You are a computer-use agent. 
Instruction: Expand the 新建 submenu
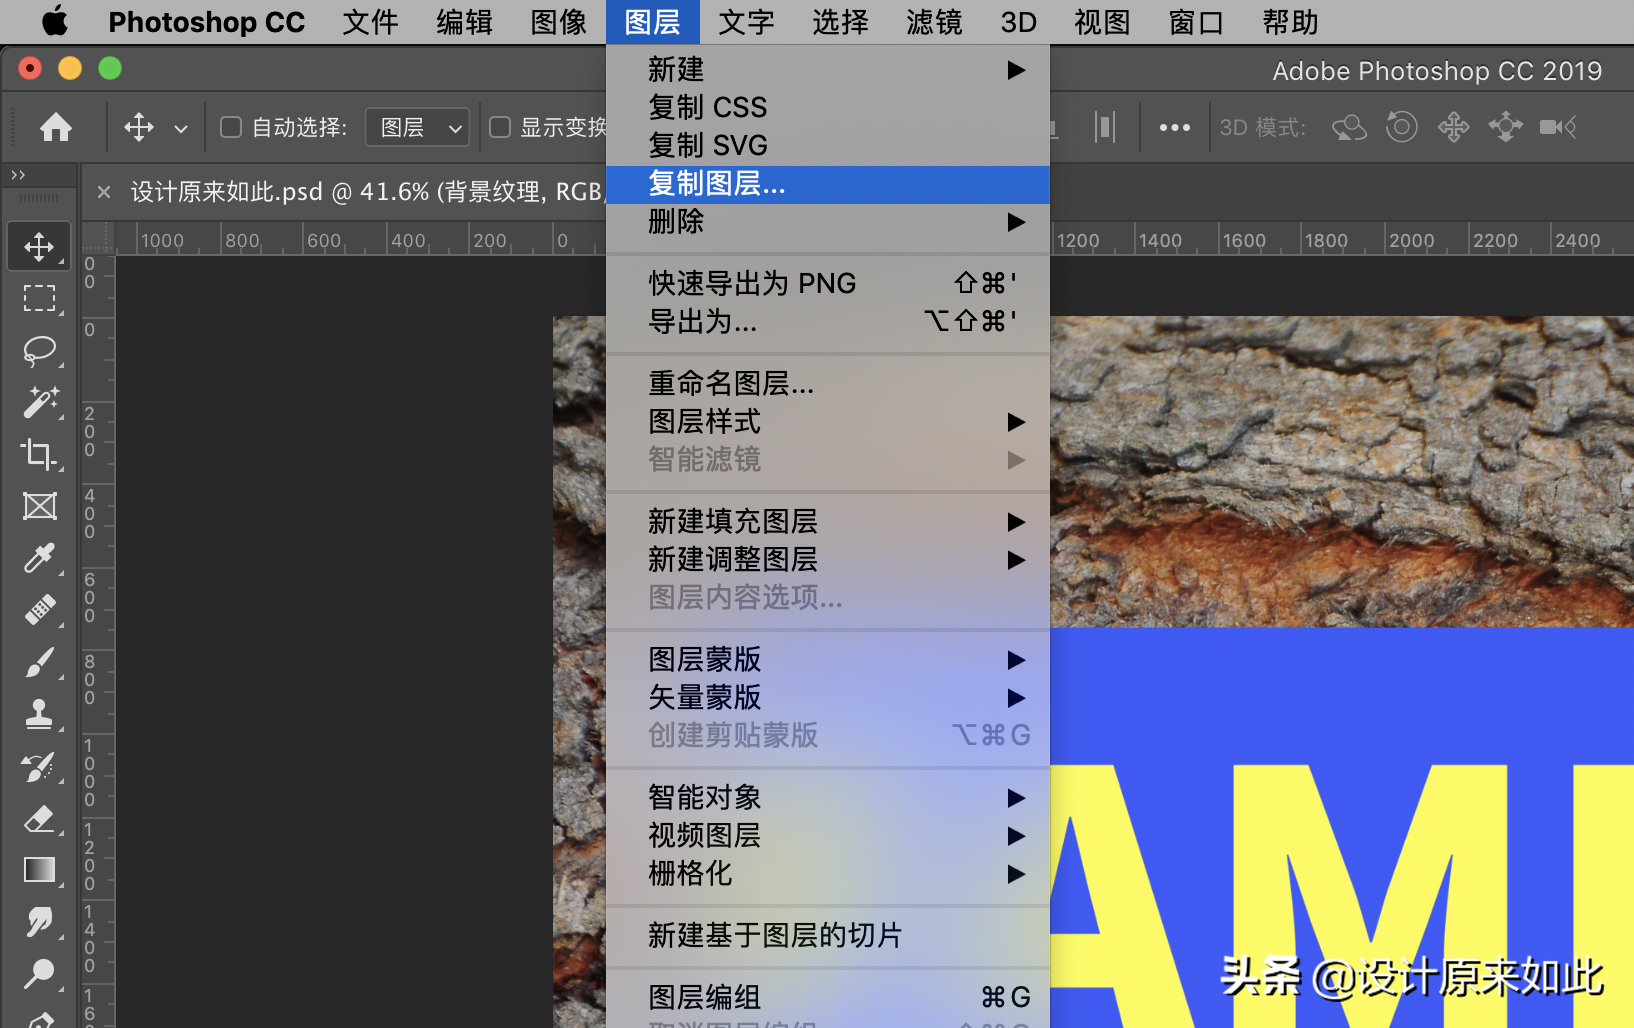tap(828, 70)
